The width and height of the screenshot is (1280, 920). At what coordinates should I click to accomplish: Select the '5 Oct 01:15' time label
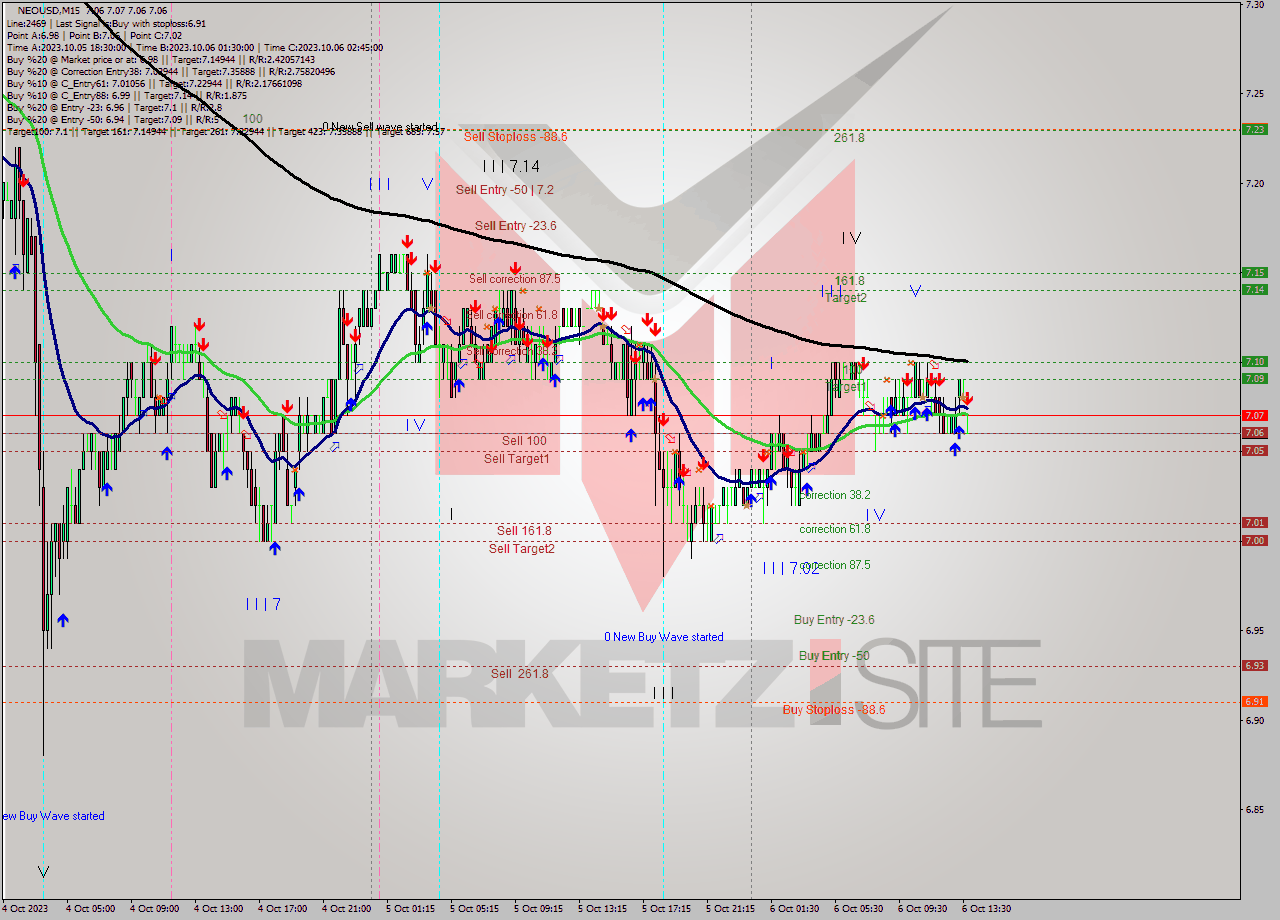tap(410, 910)
